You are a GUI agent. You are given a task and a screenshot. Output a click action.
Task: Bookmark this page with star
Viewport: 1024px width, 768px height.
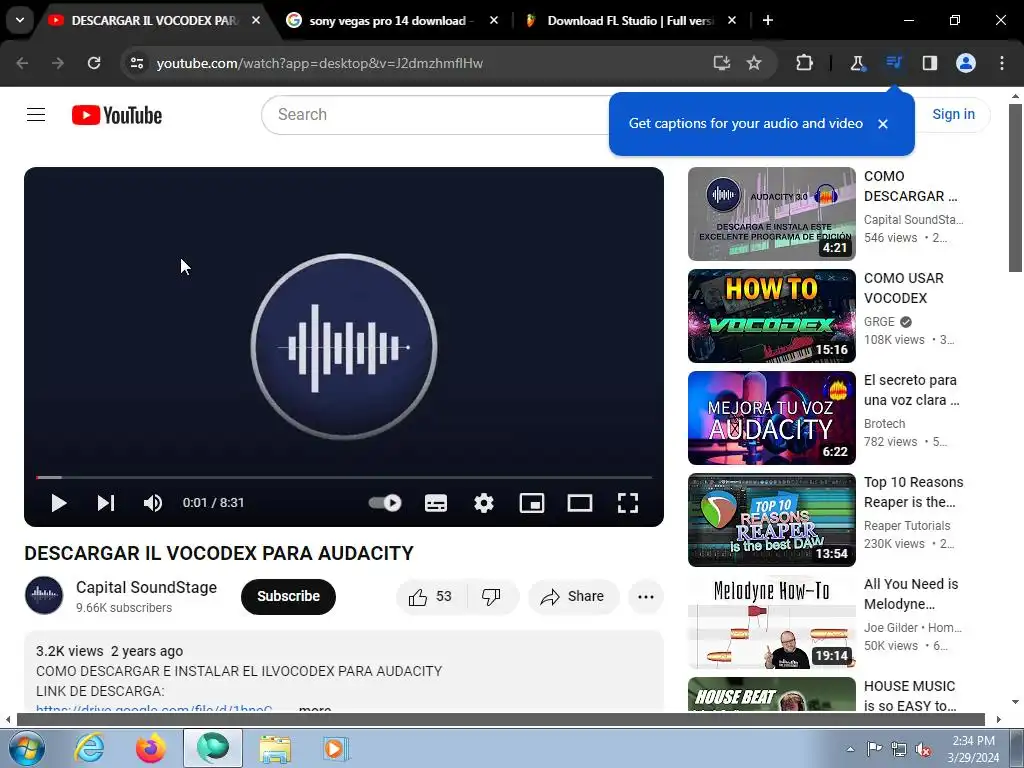[x=754, y=63]
